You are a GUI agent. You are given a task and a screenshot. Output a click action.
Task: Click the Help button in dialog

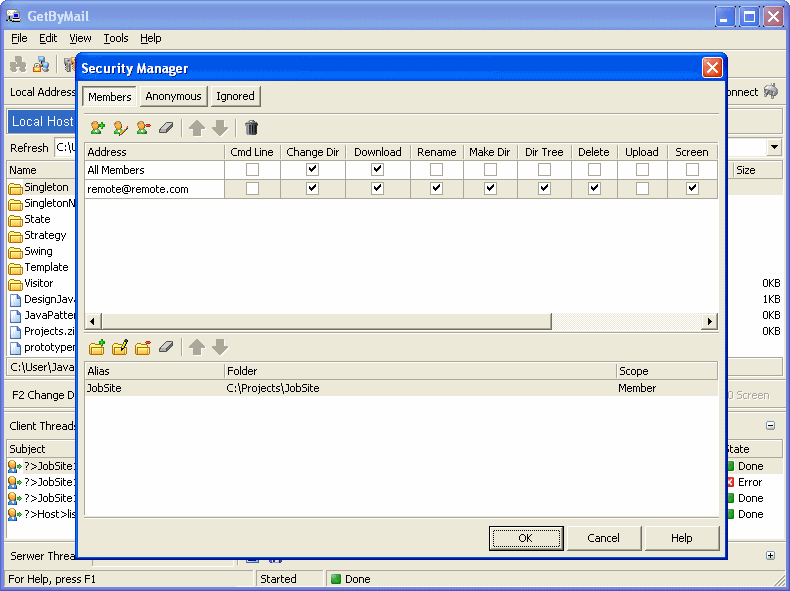point(682,538)
